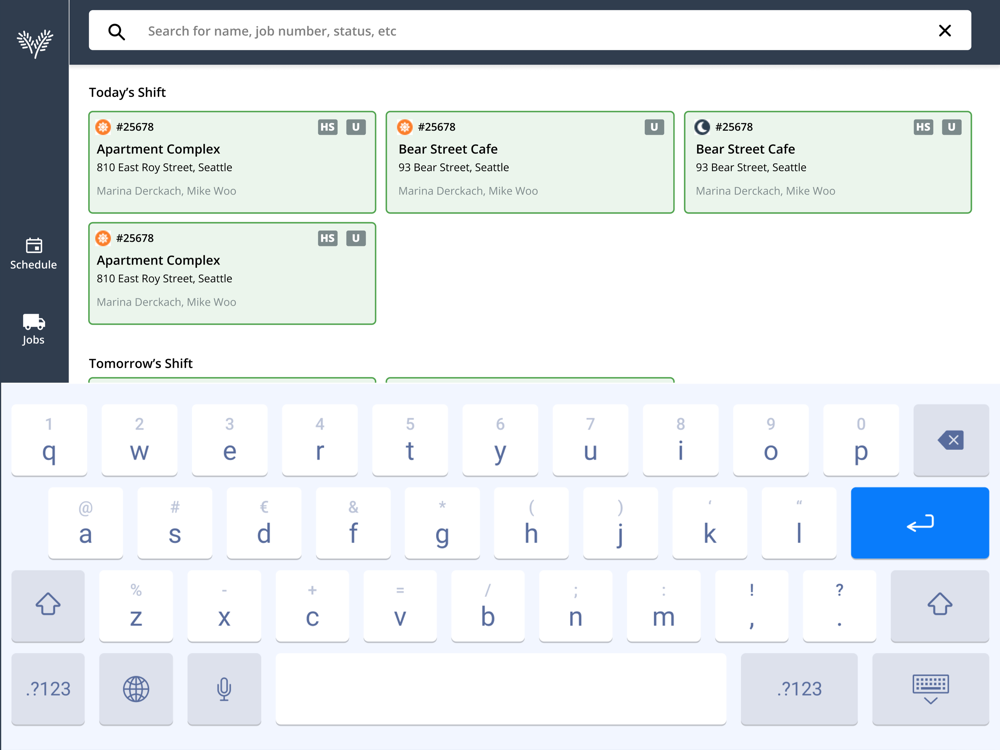This screenshot has height=750, width=1000.
Task: Tap the n key
Action: click(x=575, y=605)
